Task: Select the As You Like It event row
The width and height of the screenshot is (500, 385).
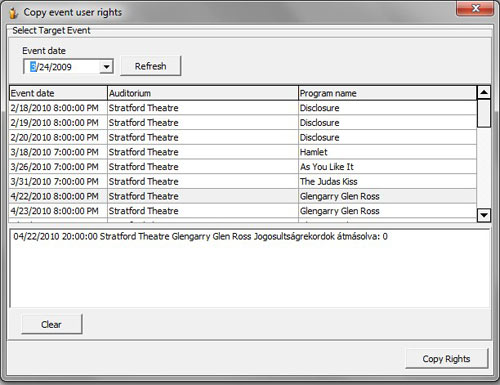Action: click(x=243, y=167)
